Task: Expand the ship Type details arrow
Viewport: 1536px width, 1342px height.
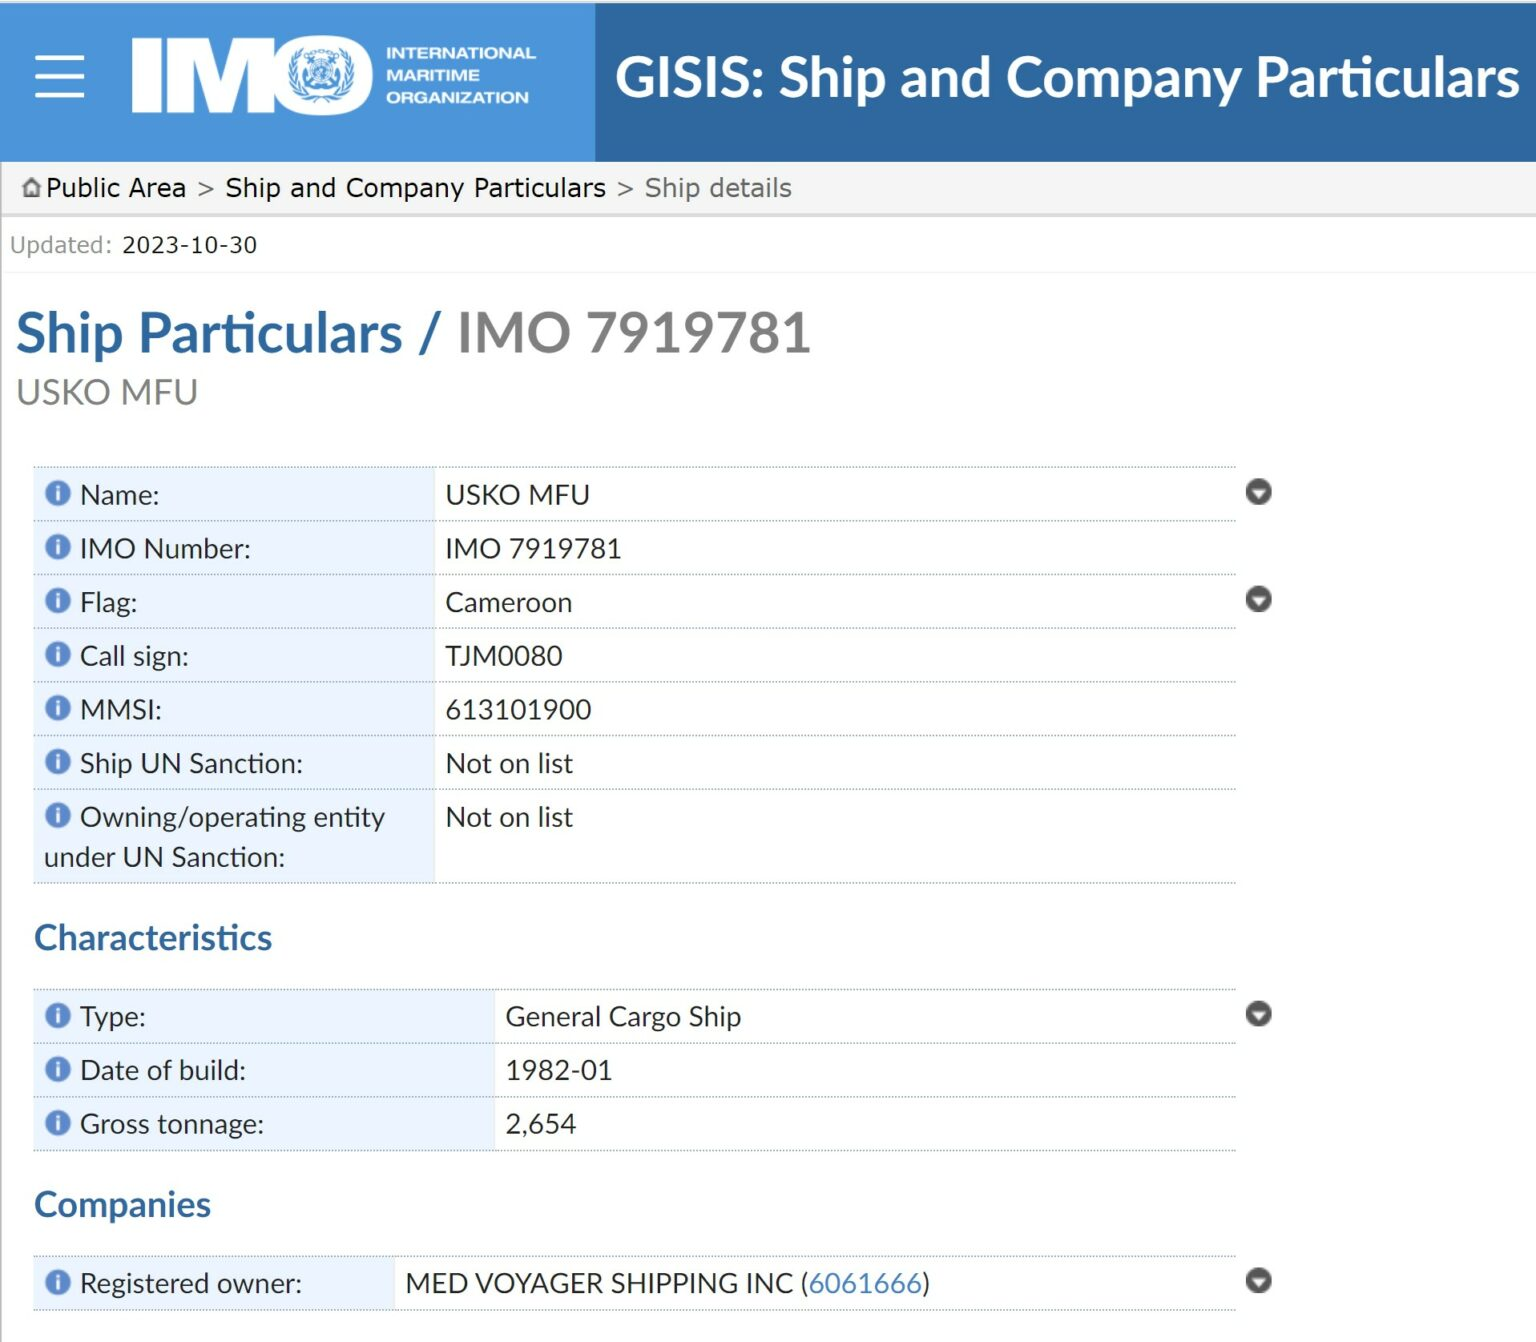Action: (1258, 1014)
